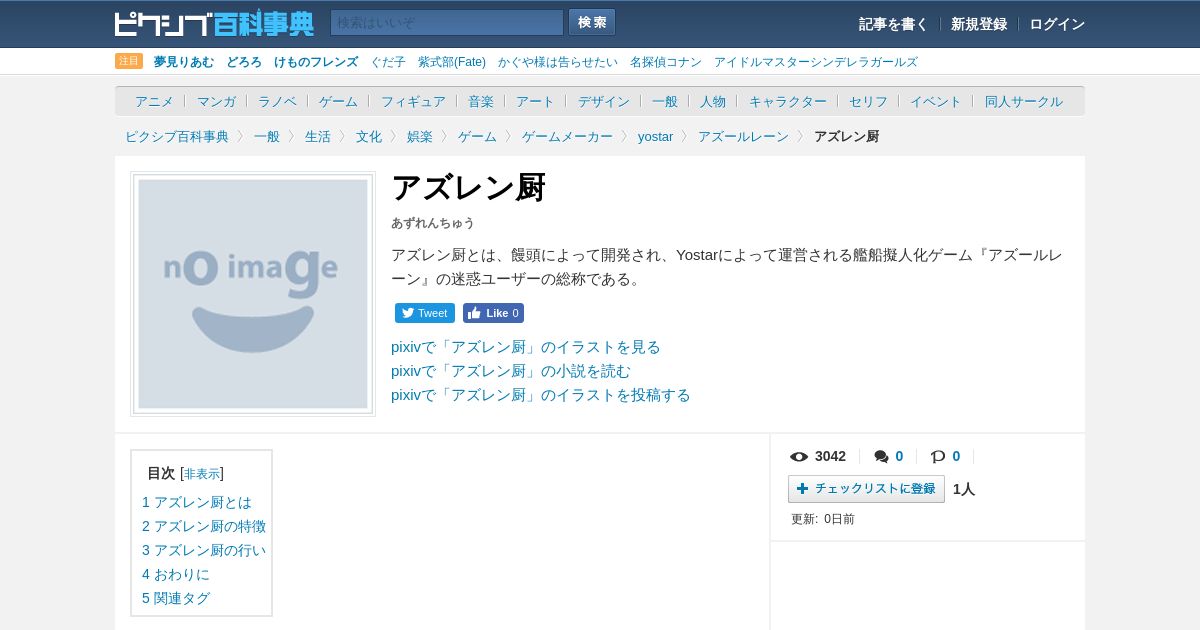1200x630 pixels.
Task: Click the orange 注目 badge
Action: pyautogui.click(x=129, y=61)
